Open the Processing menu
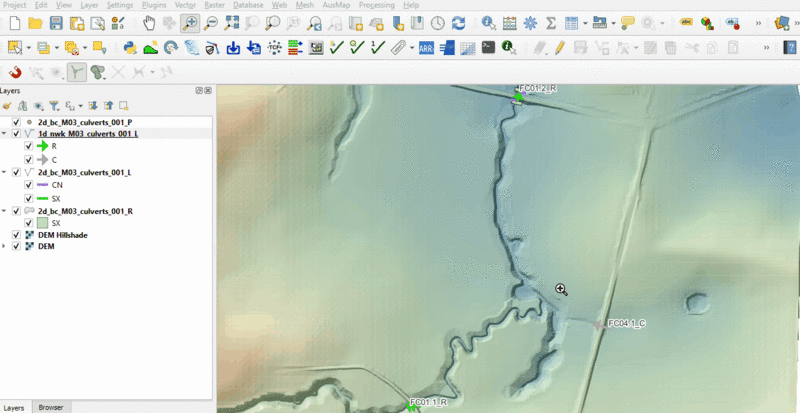The height and width of the screenshot is (413, 800). click(x=376, y=5)
